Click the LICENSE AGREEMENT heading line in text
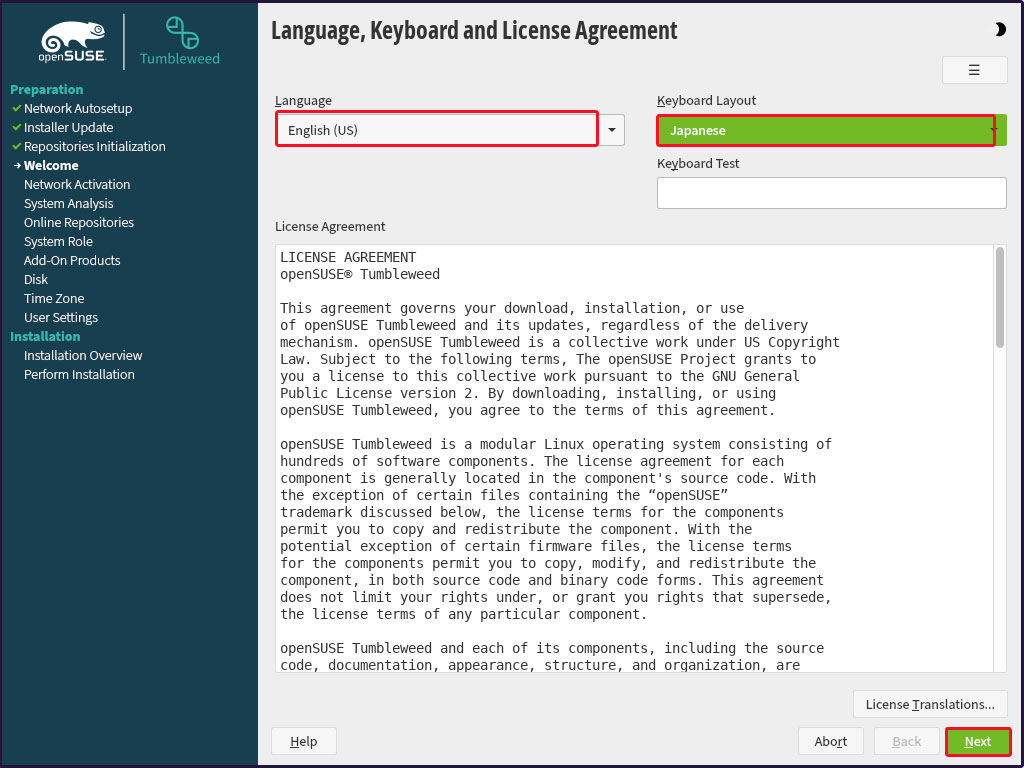 click(348, 257)
